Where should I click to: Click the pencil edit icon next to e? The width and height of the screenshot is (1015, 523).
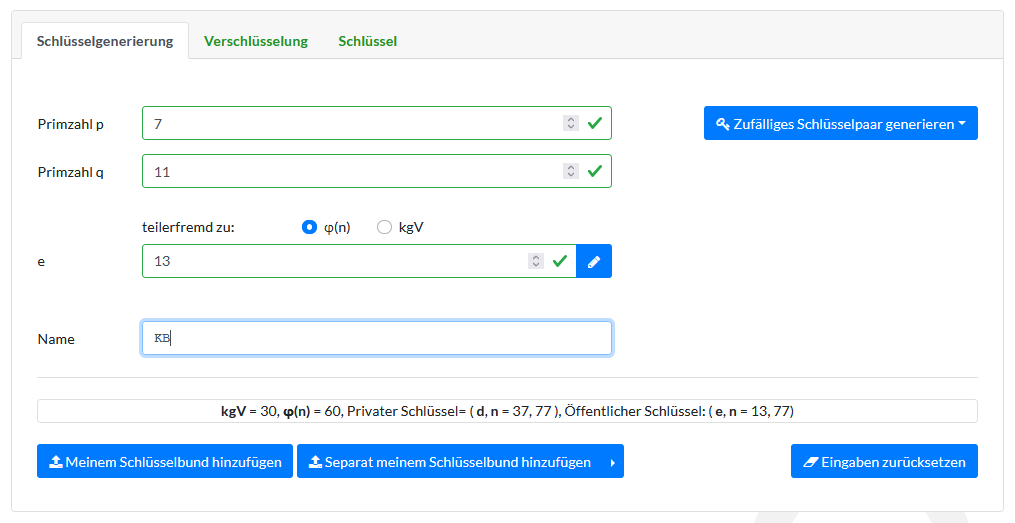point(594,262)
